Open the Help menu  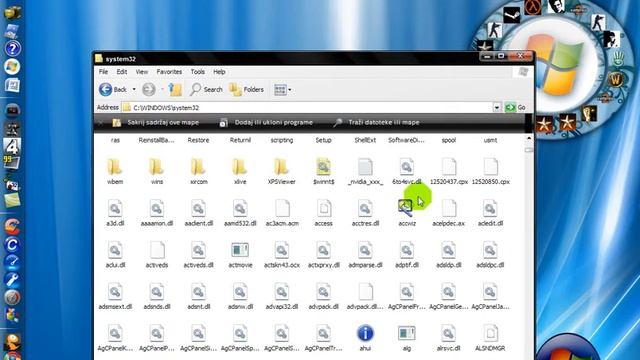point(219,72)
